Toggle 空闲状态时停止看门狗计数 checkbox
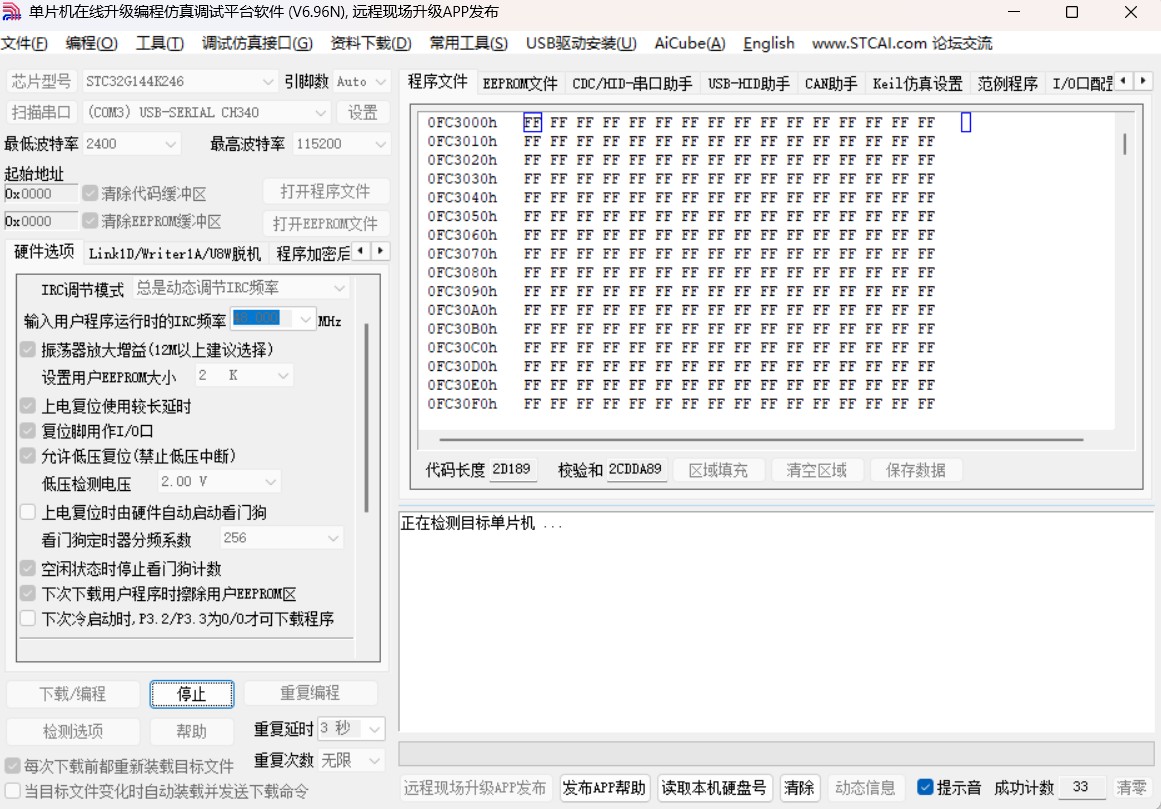Viewport: 1161px width, 809px height. (x=28, y=568)
